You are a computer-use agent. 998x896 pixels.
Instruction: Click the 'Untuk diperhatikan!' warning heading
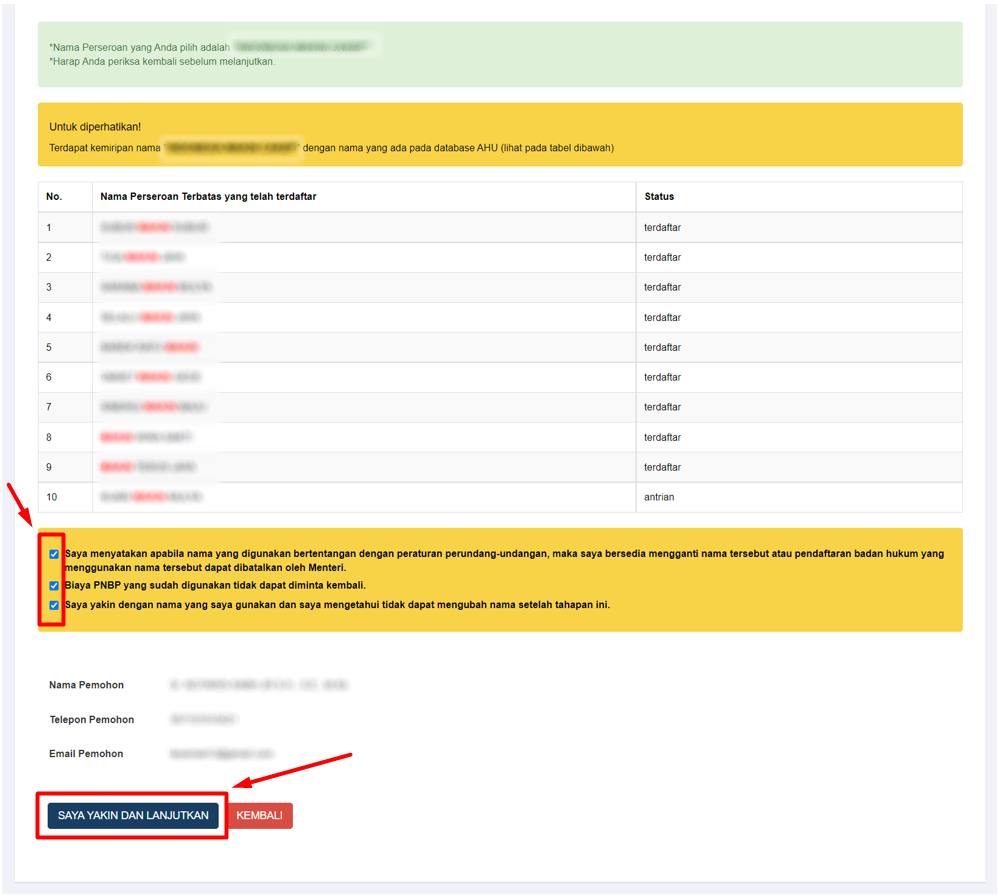point(95,127)
